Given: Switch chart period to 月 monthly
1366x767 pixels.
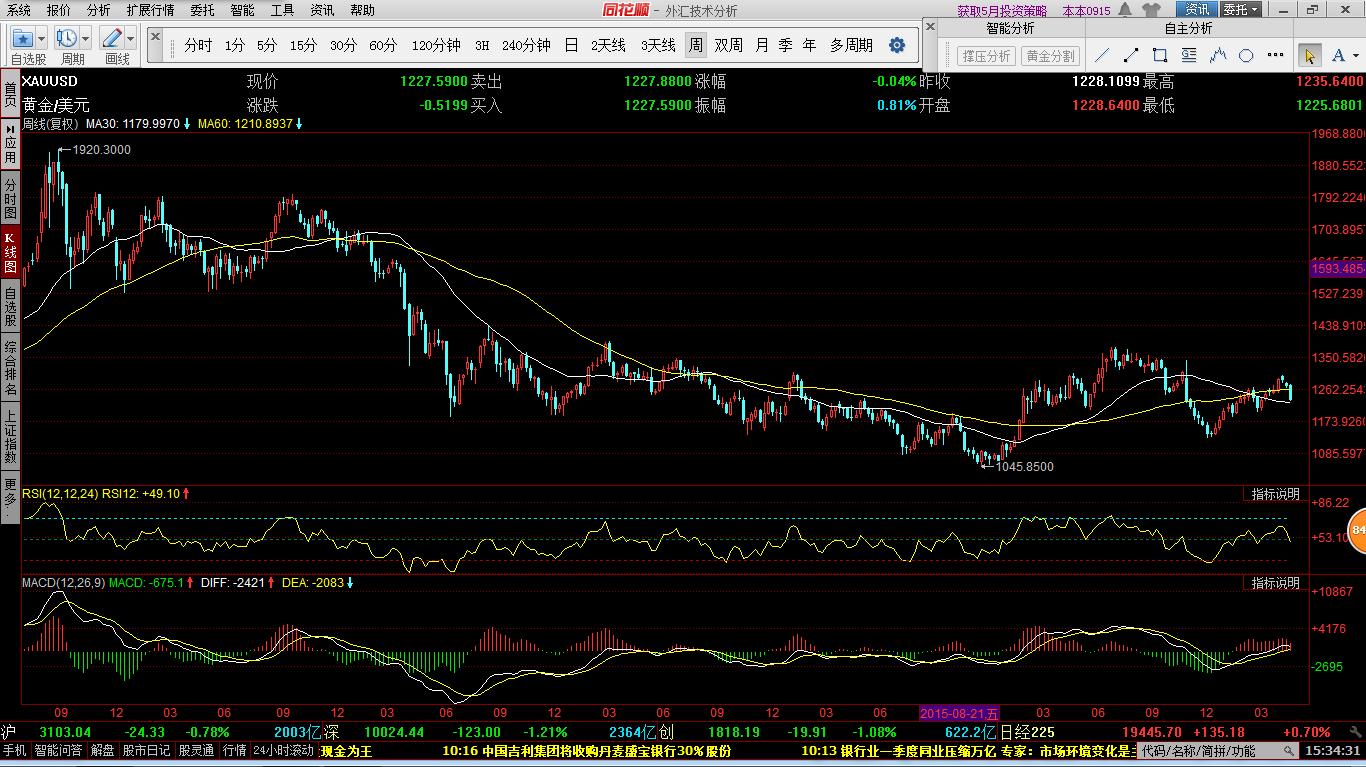Looking at the screenshot, I should click(x=762, y=45).
